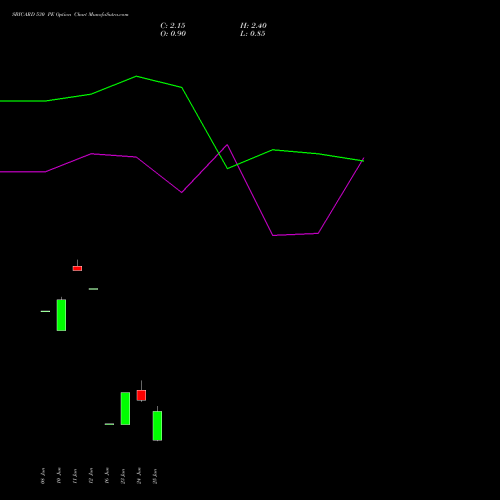Click the '24 Jan' date axis label
Viewport: 500px width, 500px height.
[x=139, y=476]
